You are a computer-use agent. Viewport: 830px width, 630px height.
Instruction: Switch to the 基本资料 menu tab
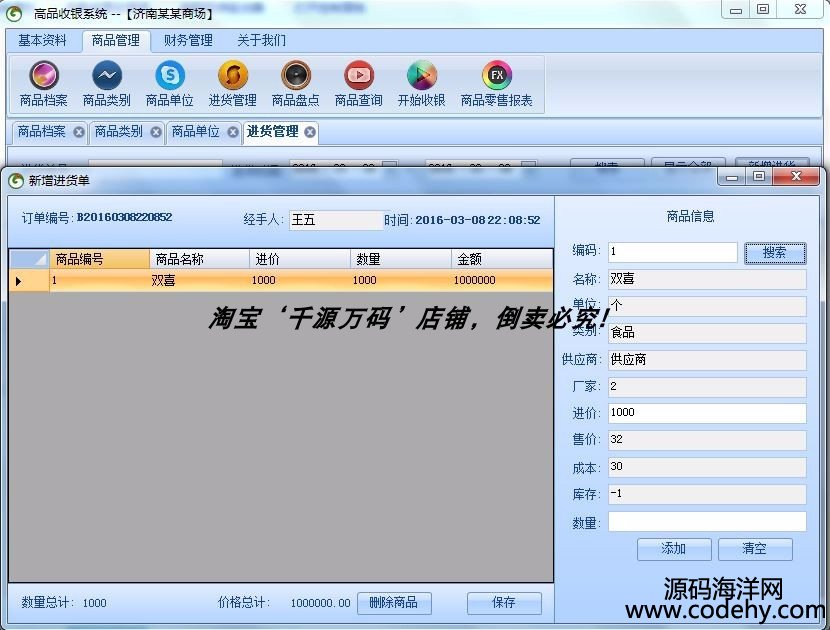pos(43,41)
